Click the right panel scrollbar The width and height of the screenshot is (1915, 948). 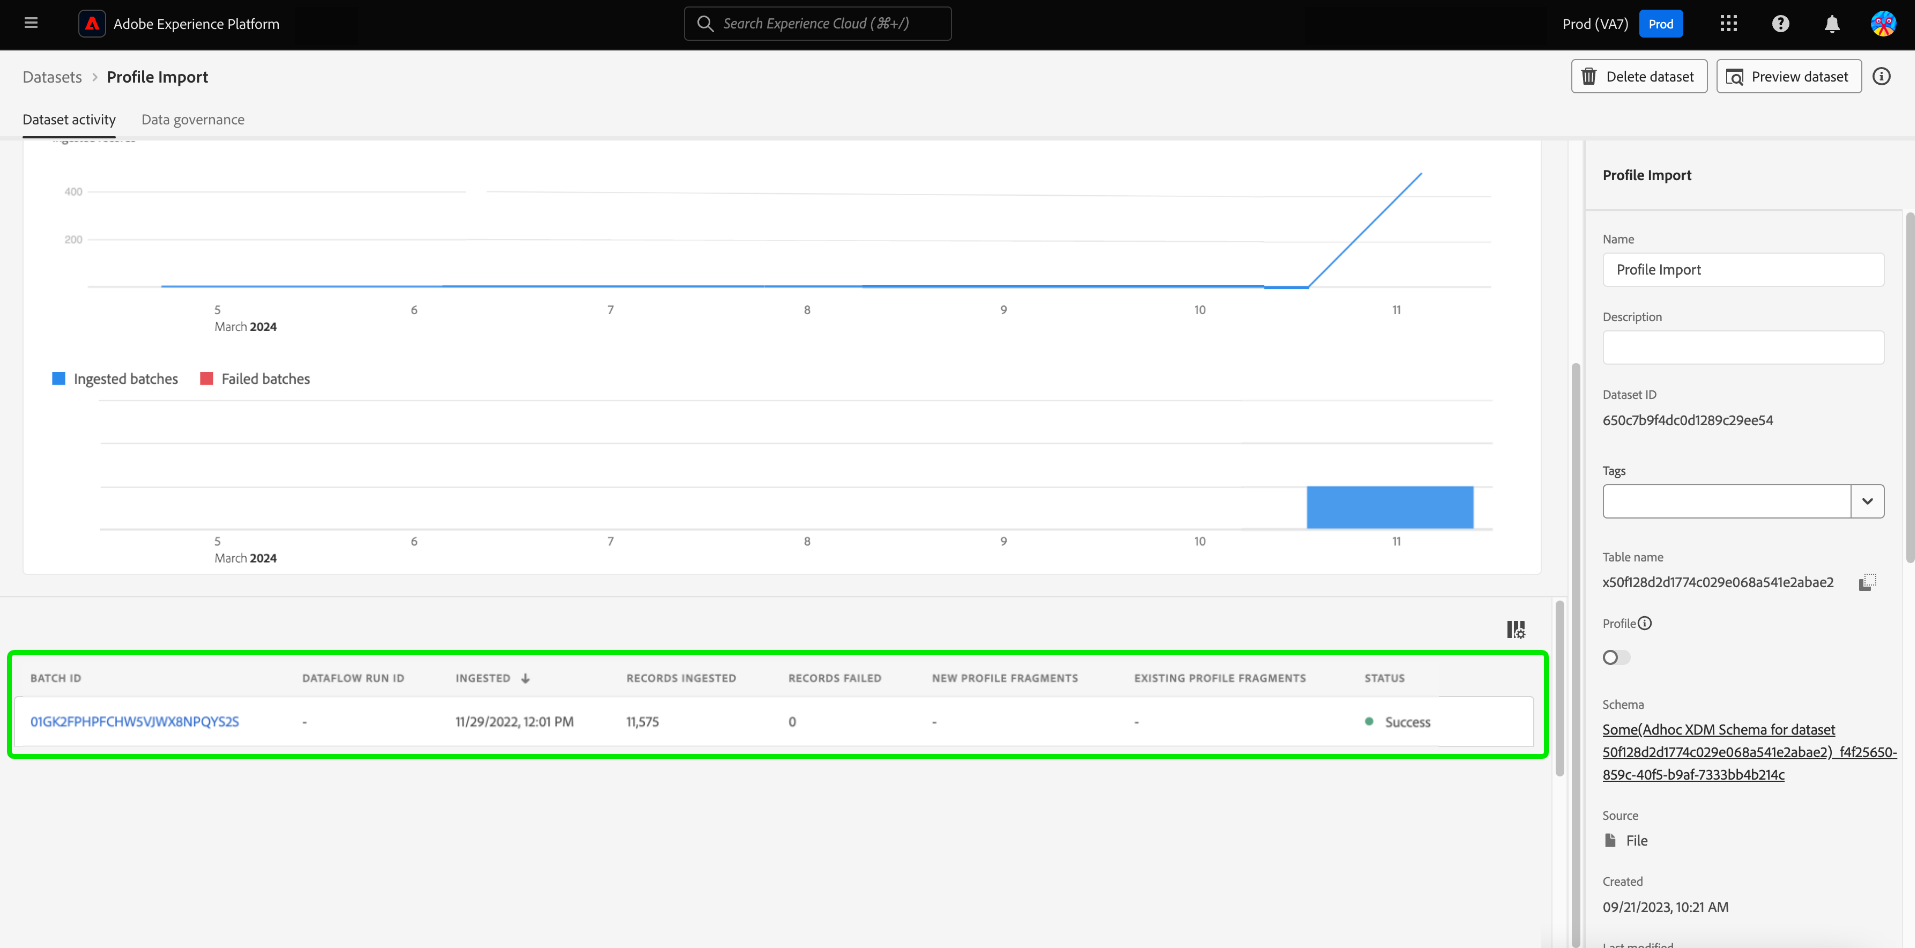point(1909,387)
